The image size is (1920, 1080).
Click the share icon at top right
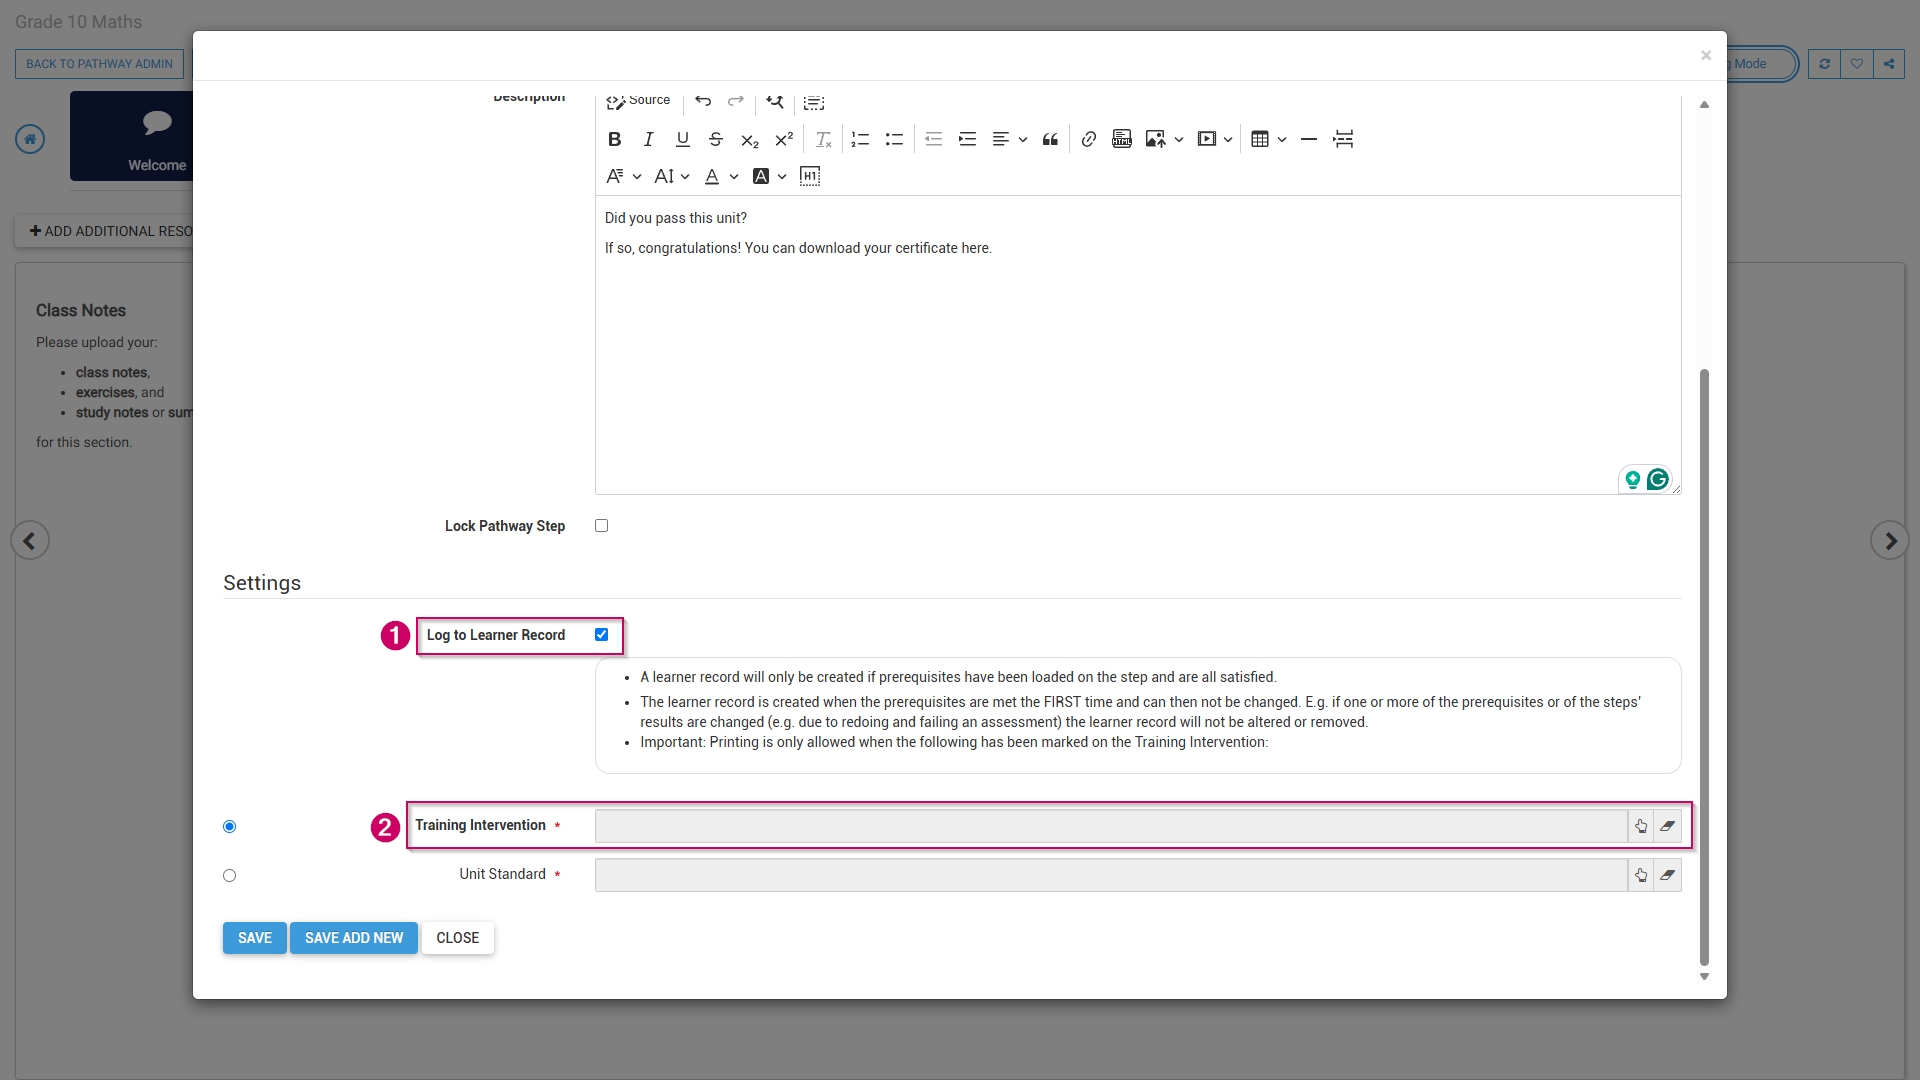pos(1889,64)
